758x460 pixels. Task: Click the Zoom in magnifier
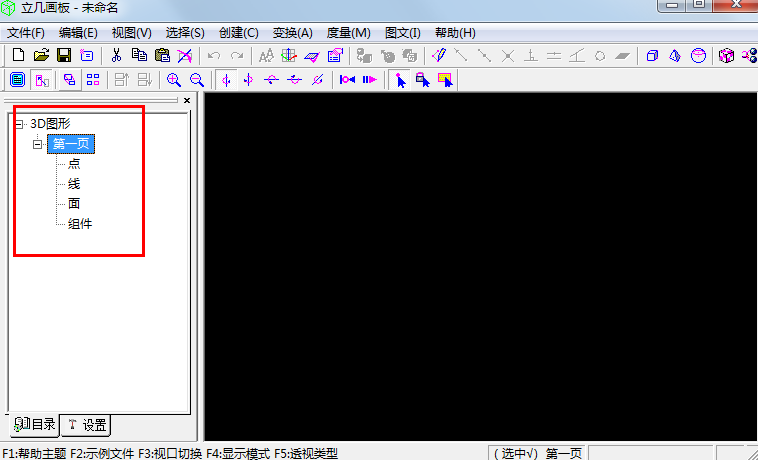(x=174, y=80)
